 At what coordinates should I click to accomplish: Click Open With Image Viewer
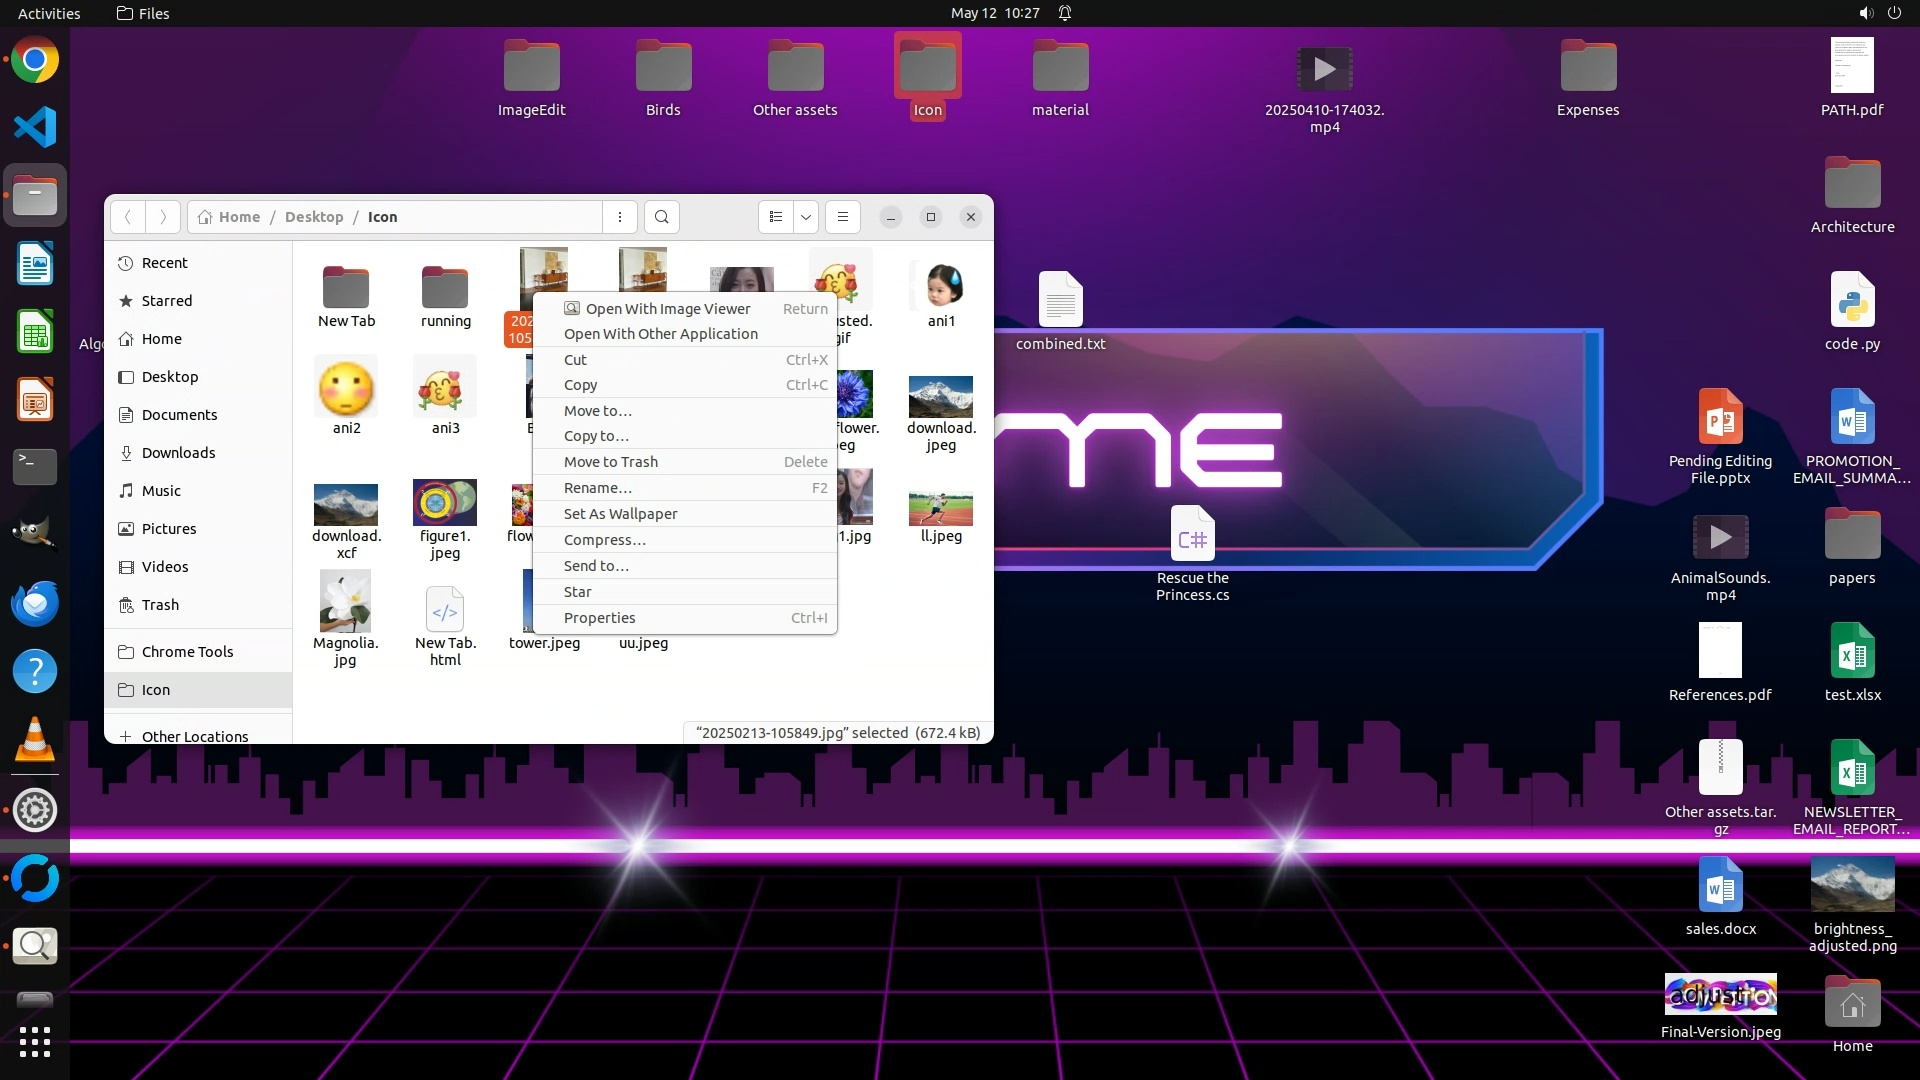(667, 309)
